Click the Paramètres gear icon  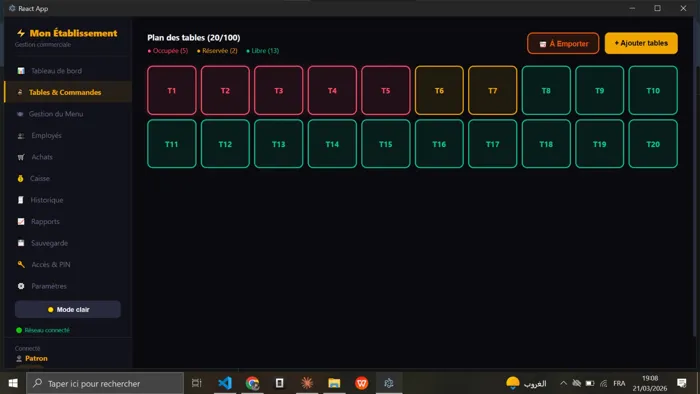pyautogui.click(x=21, y=286)
